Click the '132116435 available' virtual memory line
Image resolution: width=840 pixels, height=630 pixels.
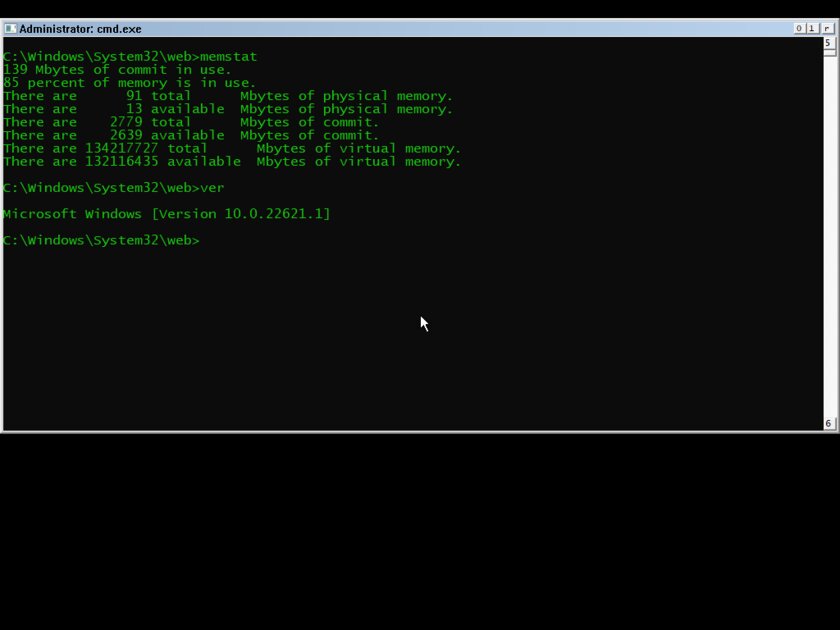click(231, 161)
